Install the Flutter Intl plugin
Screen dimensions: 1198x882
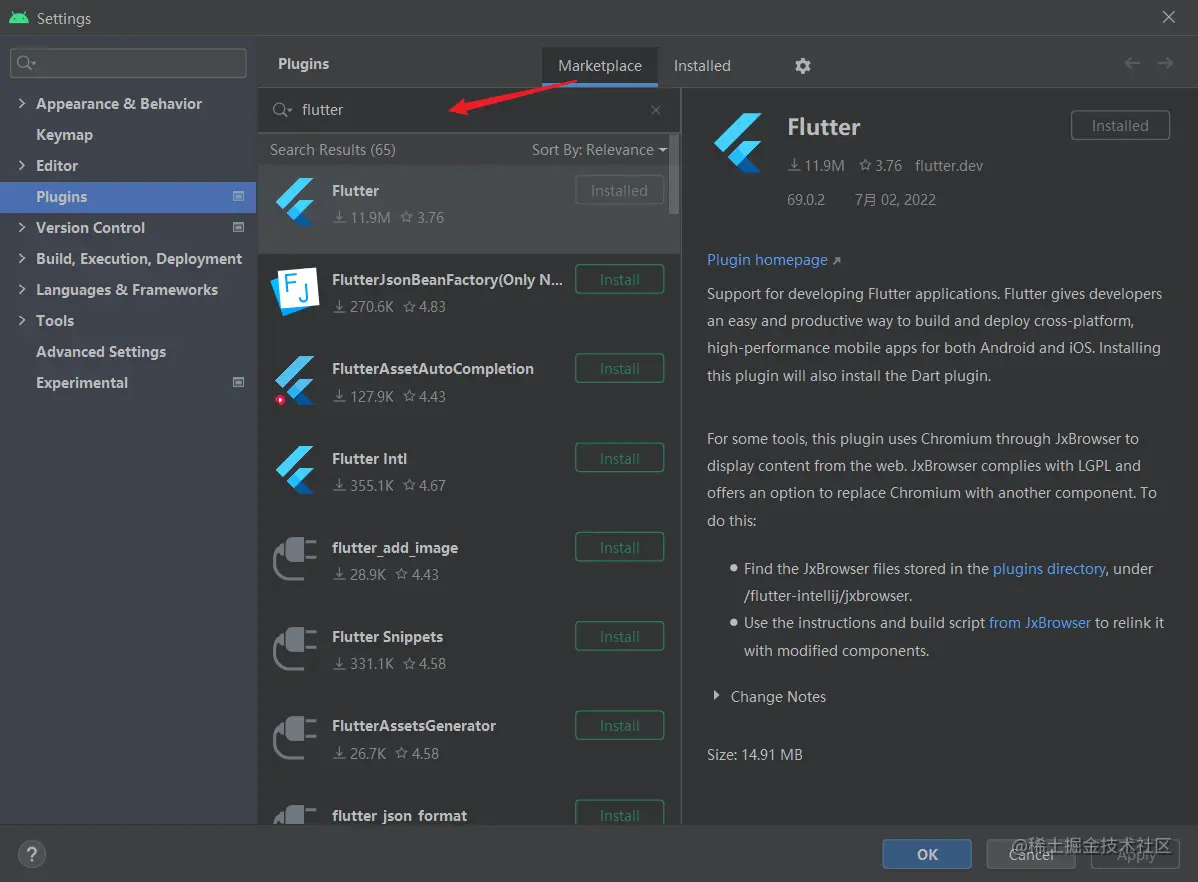[620, 459]
